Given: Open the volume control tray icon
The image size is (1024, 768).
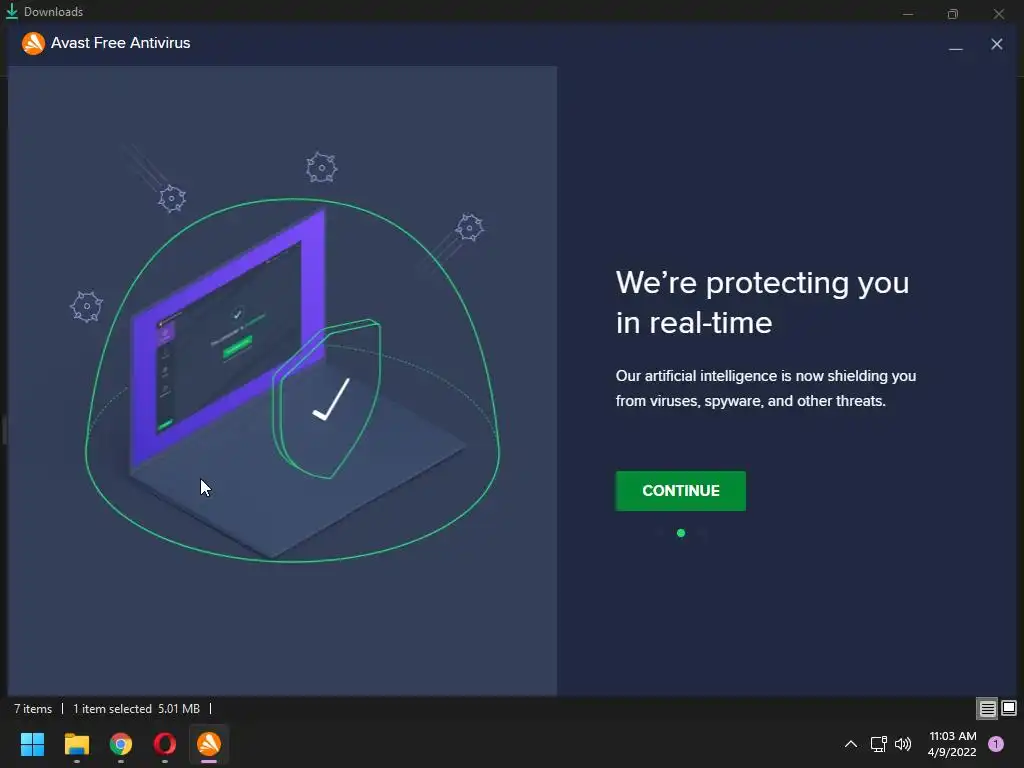Looking at the screenshot, I should [x=903, y=744].
